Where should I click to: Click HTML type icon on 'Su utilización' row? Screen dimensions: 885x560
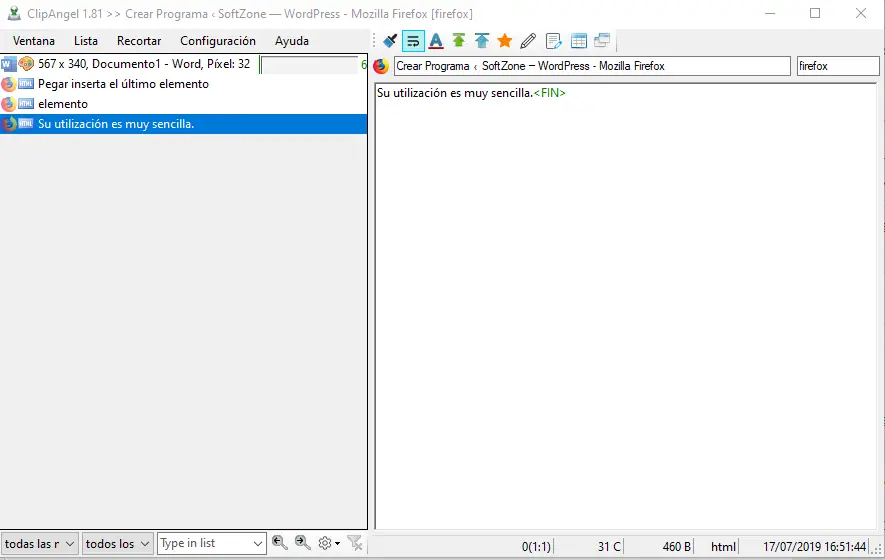26,124
